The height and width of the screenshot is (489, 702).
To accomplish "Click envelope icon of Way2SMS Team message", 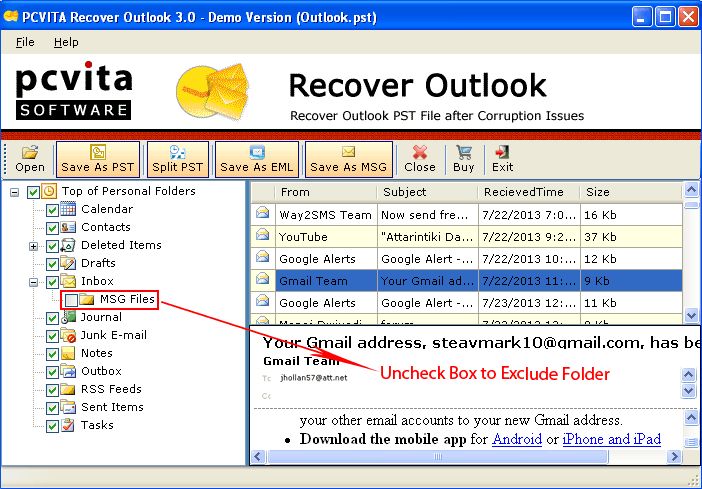I will [x=263, y=213].
